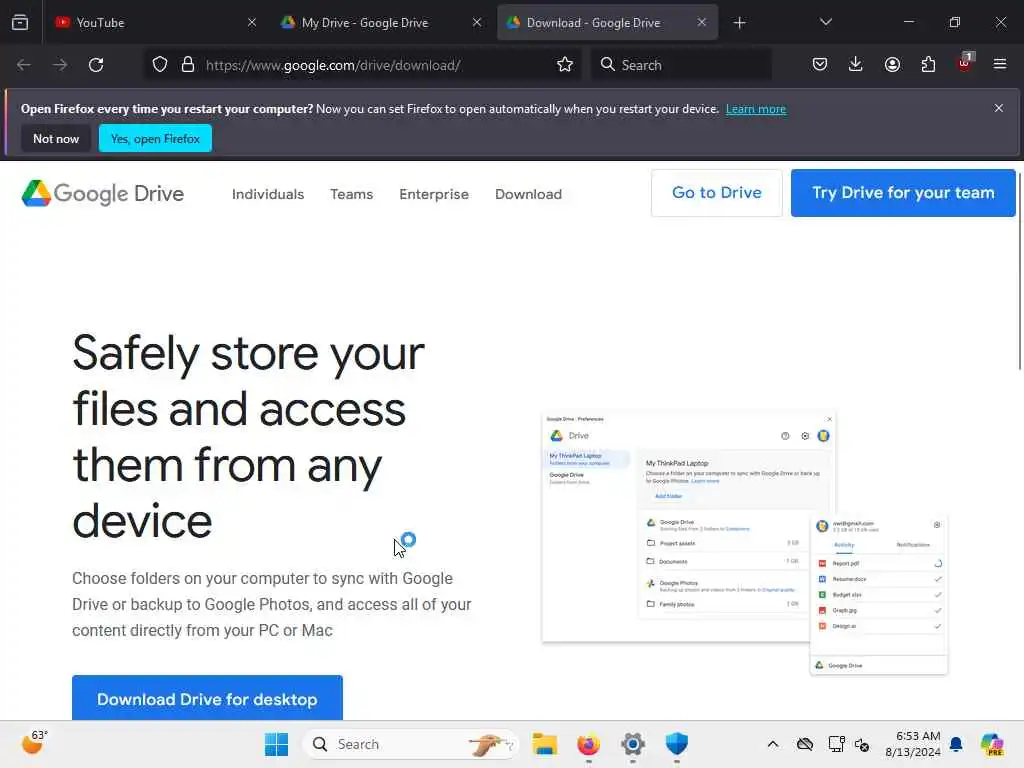
Task: Save page to Pocket
Action: point(820,65)
